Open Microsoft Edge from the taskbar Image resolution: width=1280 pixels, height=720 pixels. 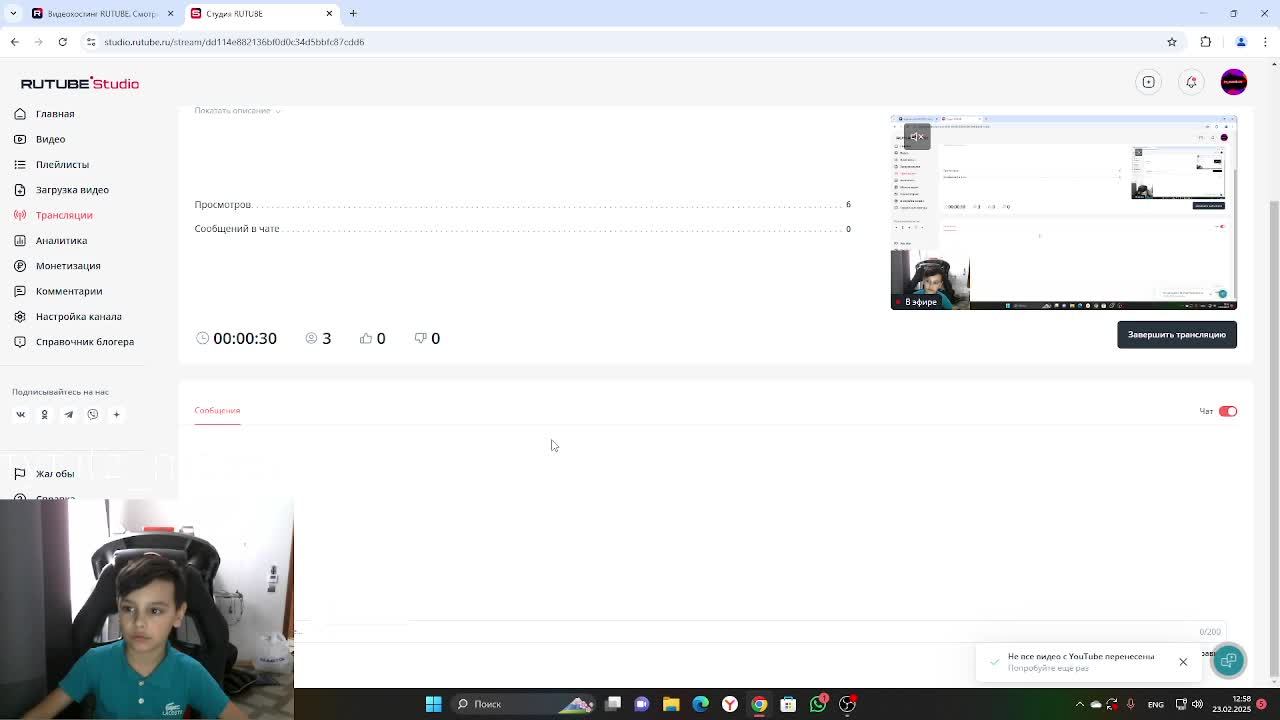700,704
